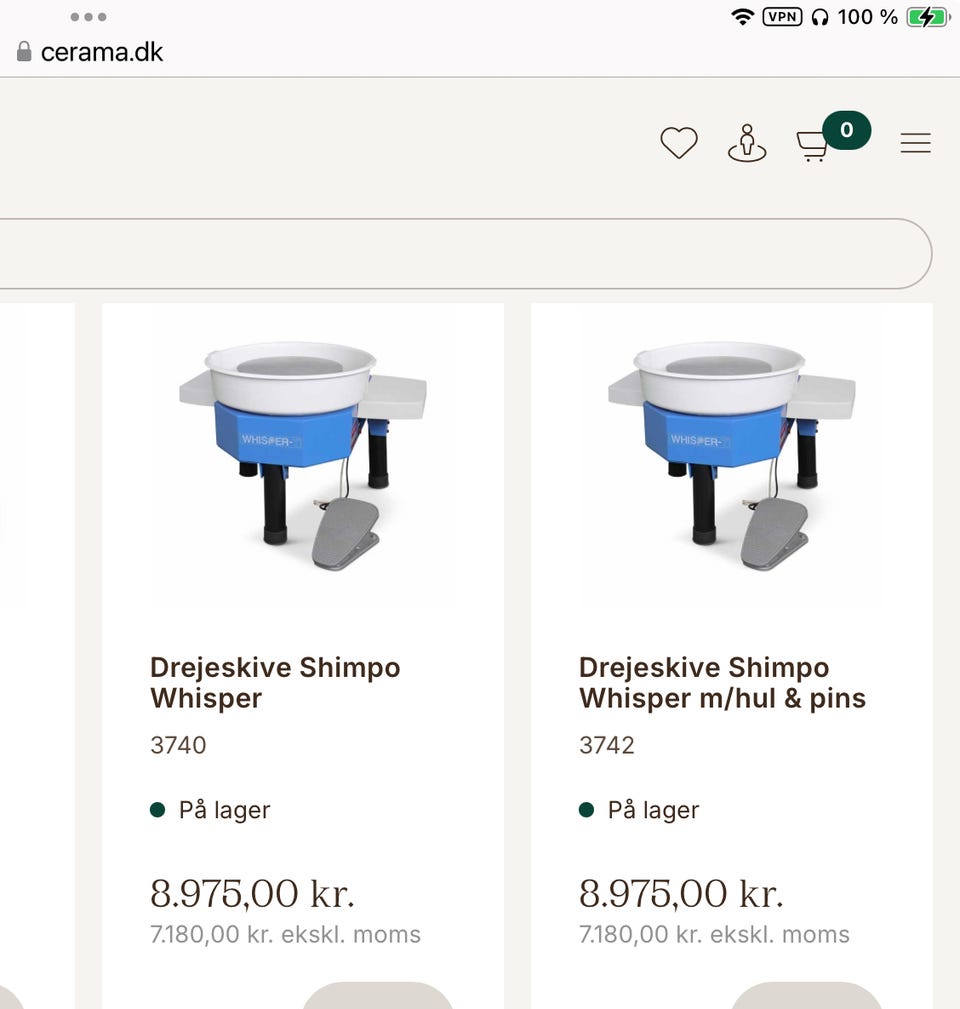
Task: Open the shopping cart icon
Action: tap(812, 146)
